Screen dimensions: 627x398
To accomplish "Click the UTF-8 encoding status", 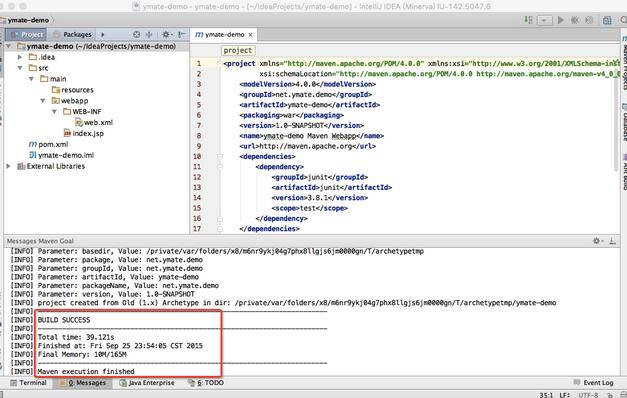I will point(588,395).
